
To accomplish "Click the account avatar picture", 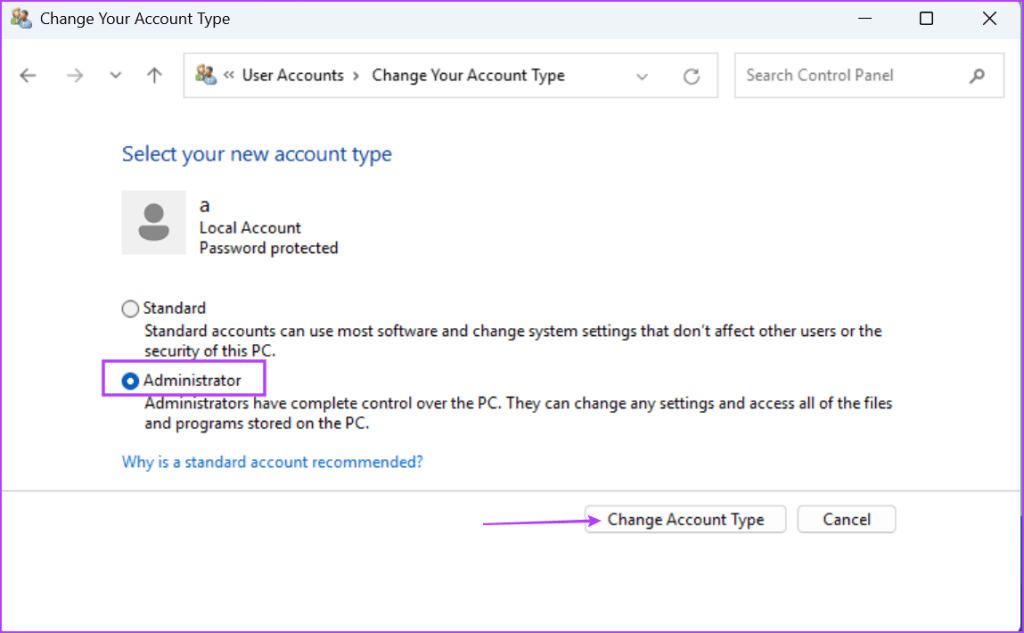I will point(153,222).
